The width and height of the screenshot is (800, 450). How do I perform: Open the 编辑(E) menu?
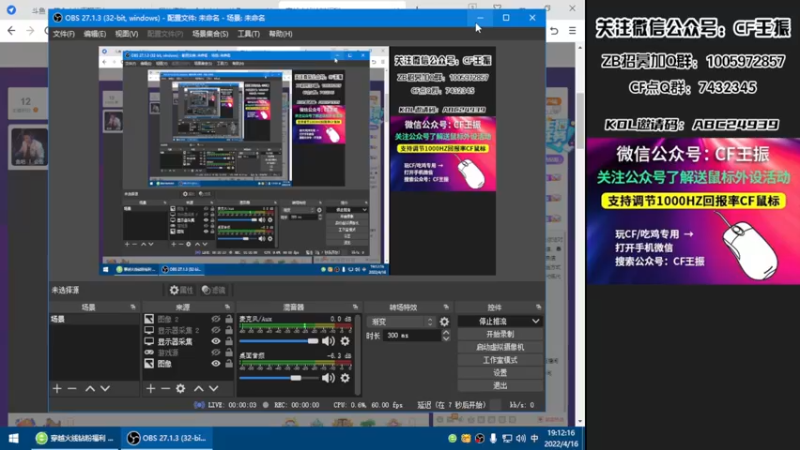click(x=95, y=34)
